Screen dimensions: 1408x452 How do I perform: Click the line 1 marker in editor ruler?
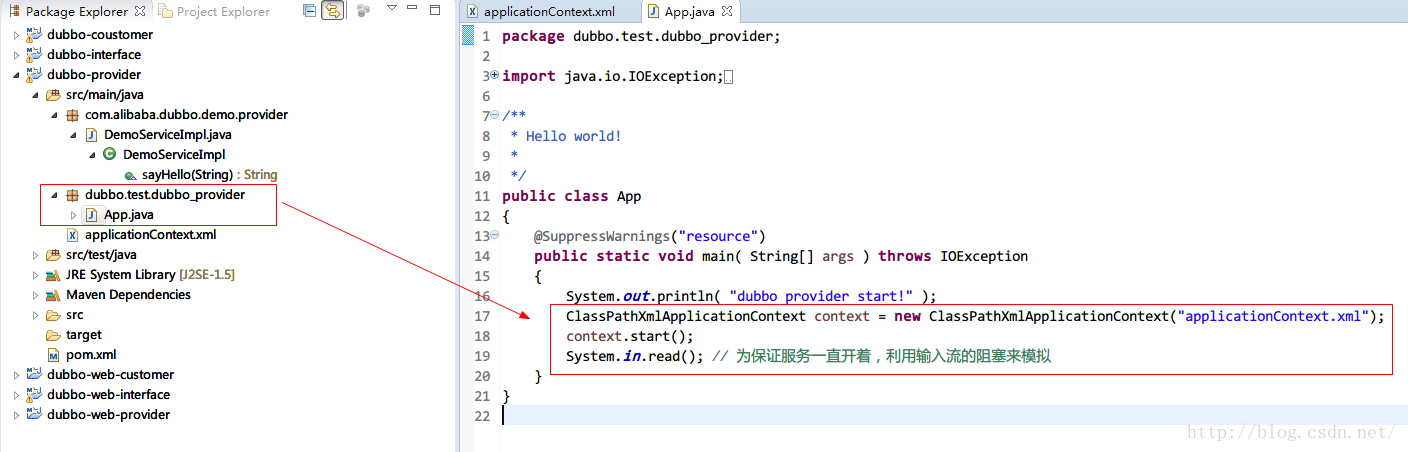point(467,36)
